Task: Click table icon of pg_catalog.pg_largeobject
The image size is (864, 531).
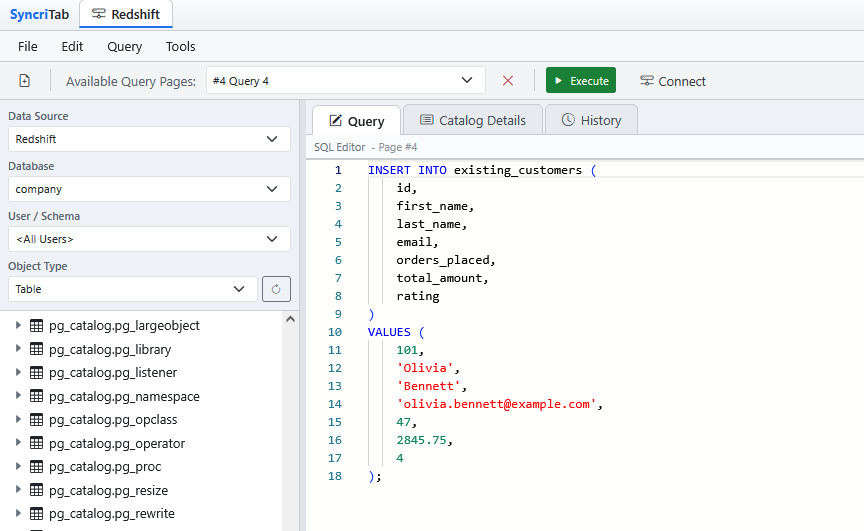Action: point(36,326)
